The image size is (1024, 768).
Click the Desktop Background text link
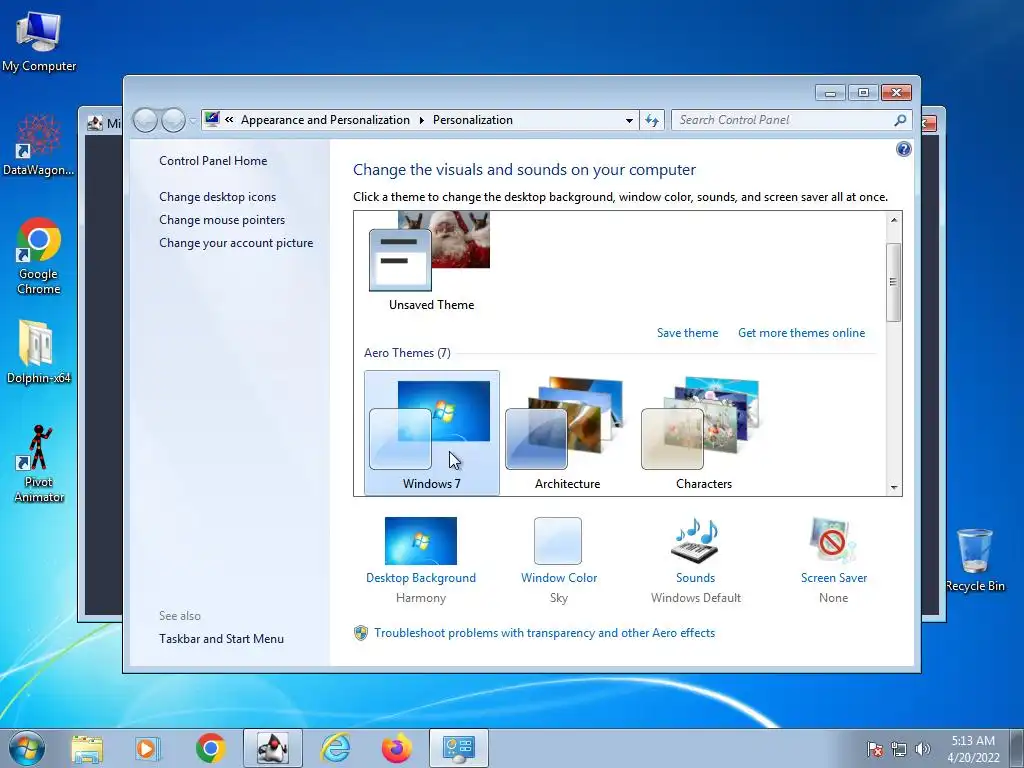(x=421, y=578)
